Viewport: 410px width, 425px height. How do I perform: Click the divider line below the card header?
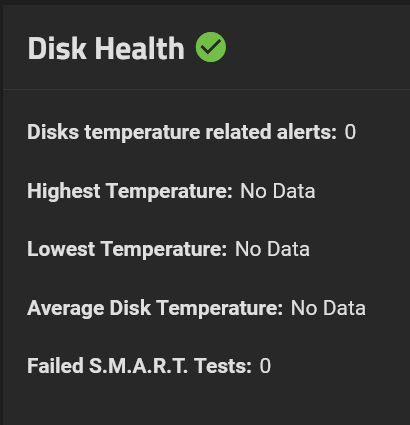[x=207, y=89]
